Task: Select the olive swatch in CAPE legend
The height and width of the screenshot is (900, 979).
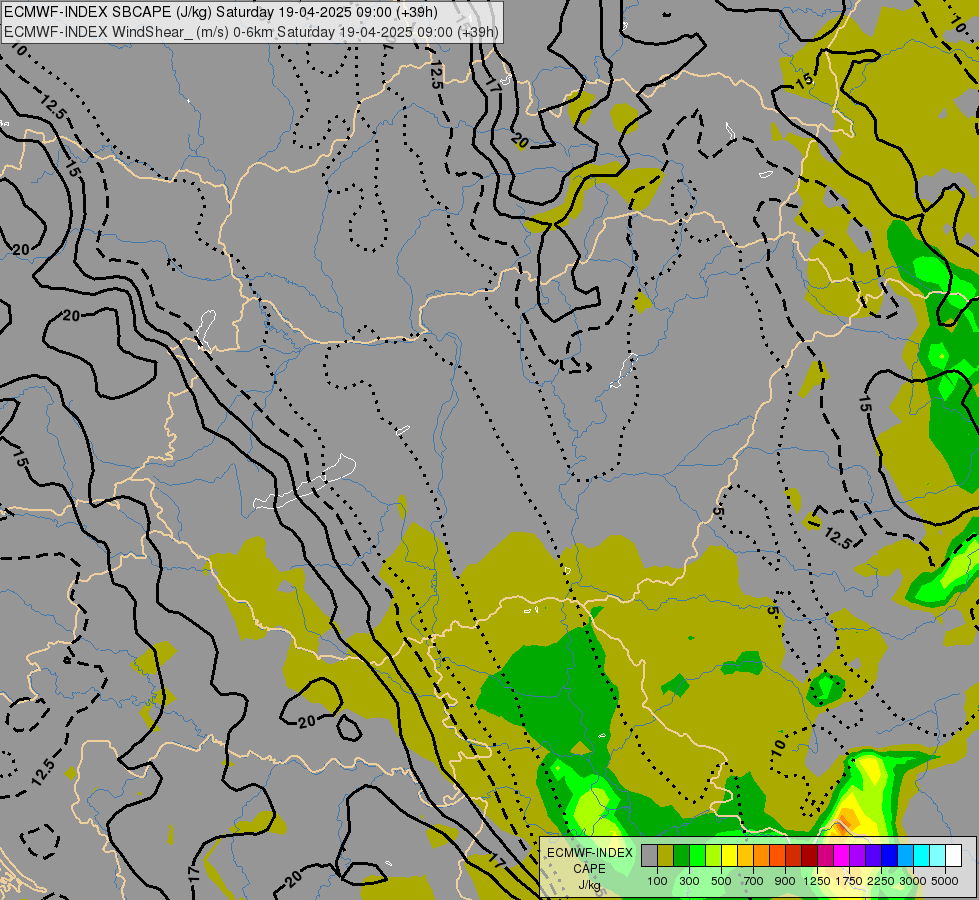Action: (666, 855)
